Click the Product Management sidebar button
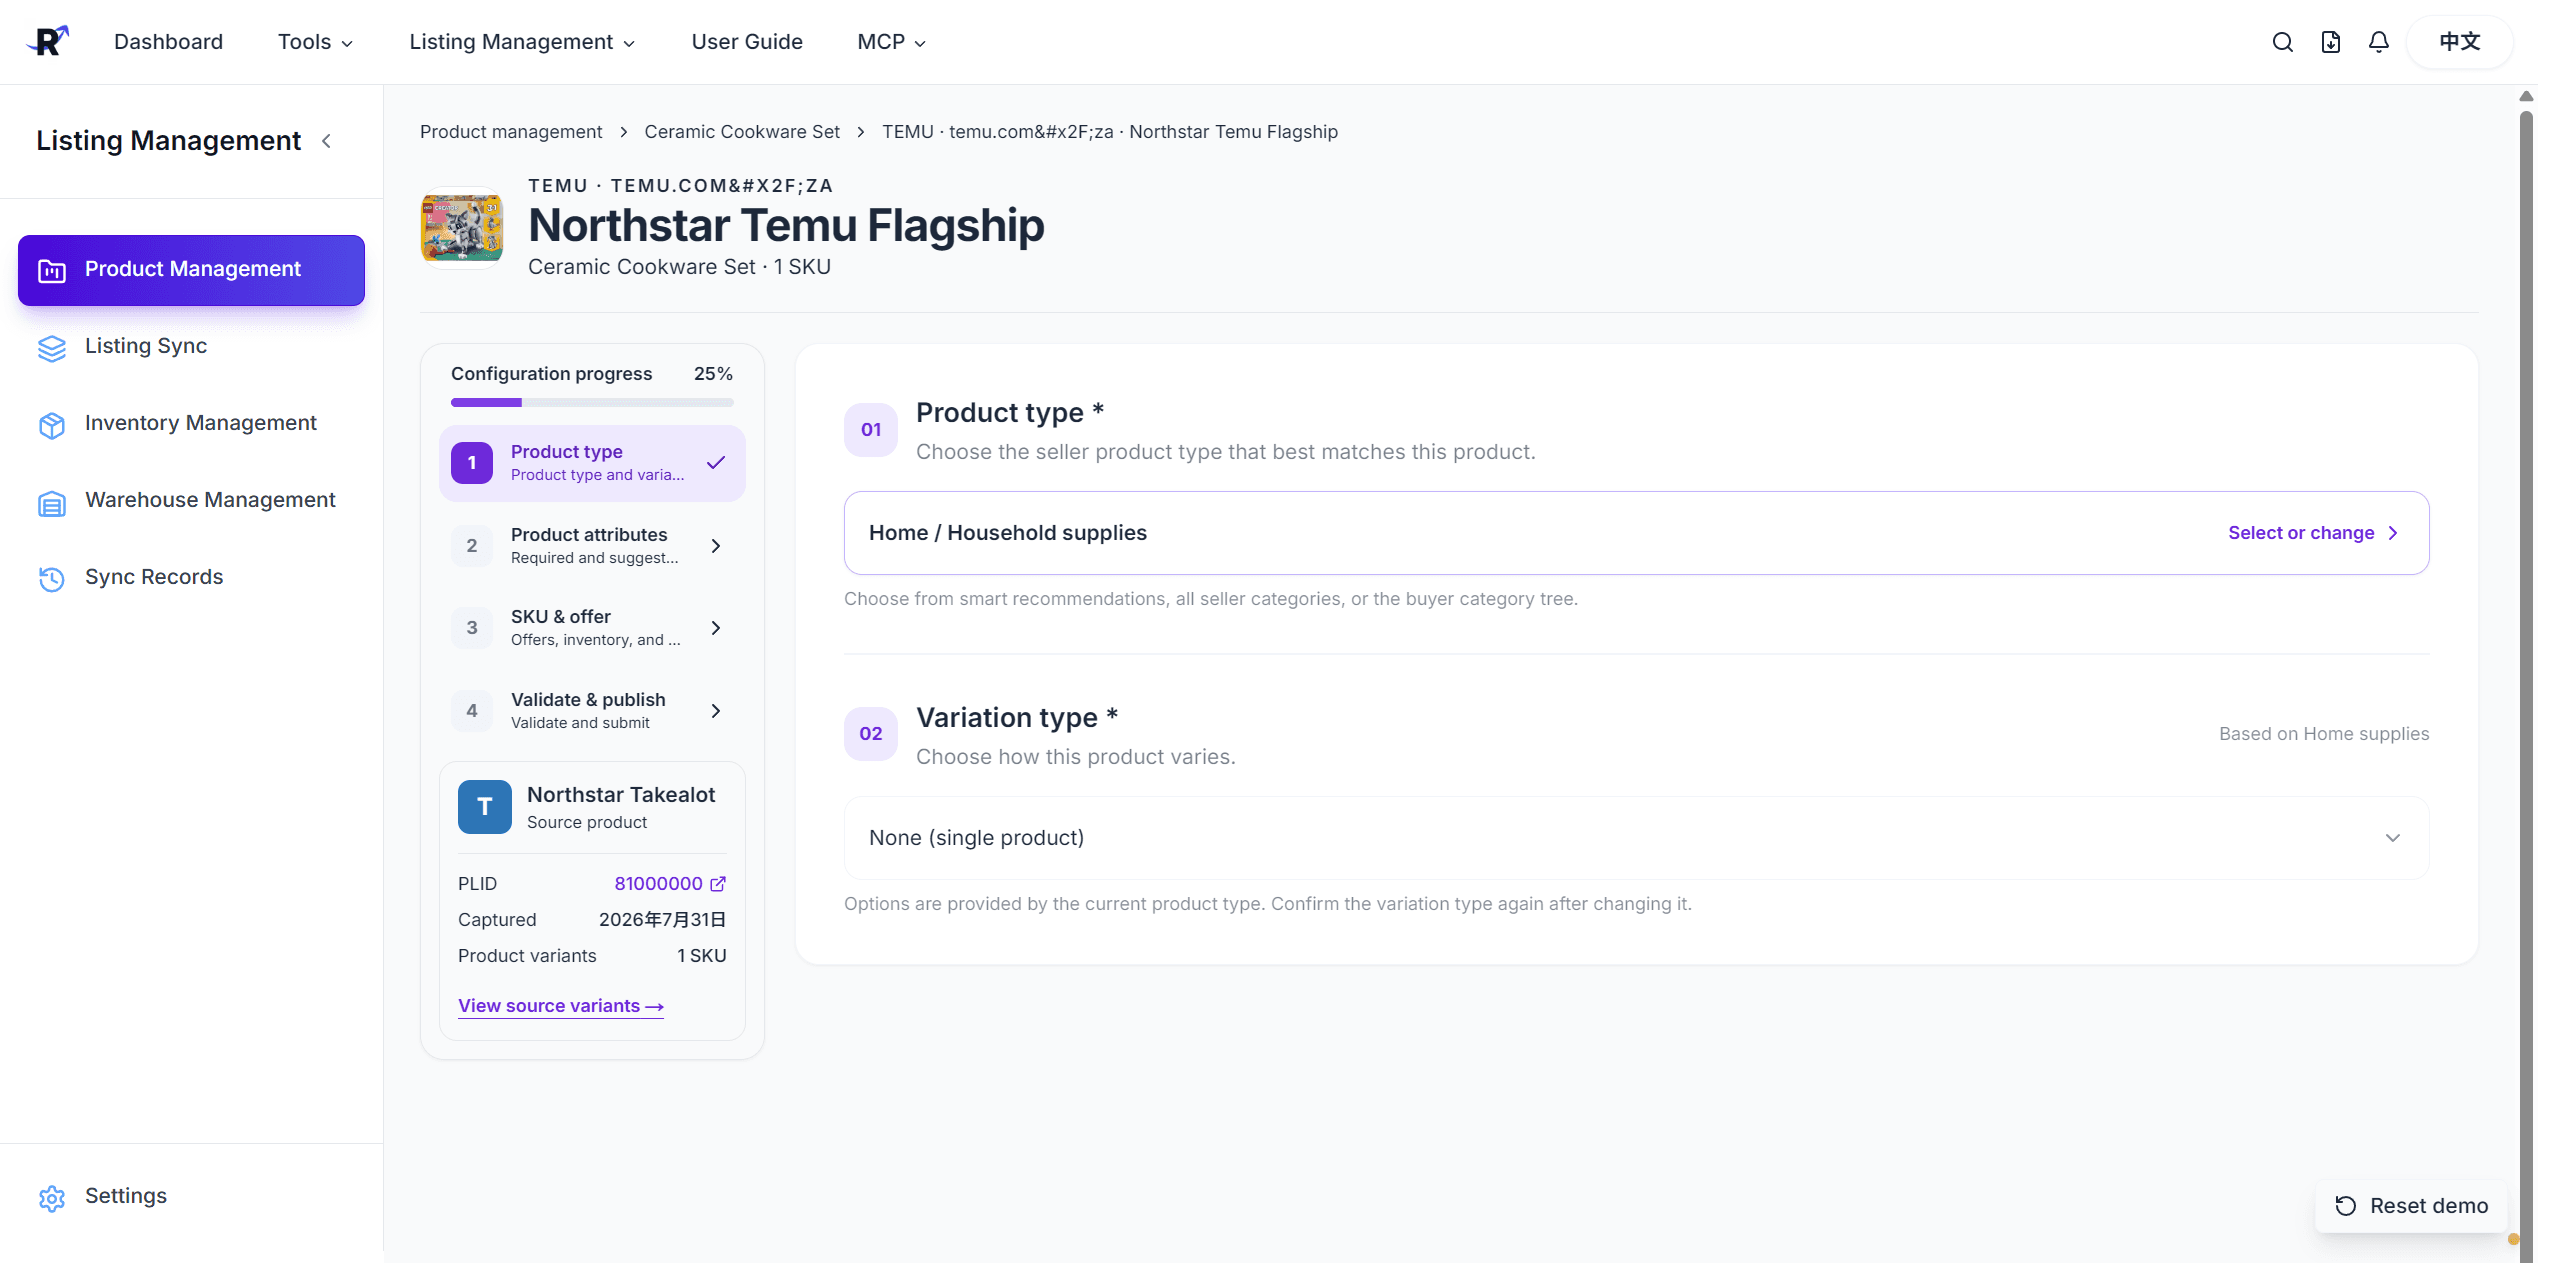Viewport: 2561px width, 1263px height. (x=191, y=270)
